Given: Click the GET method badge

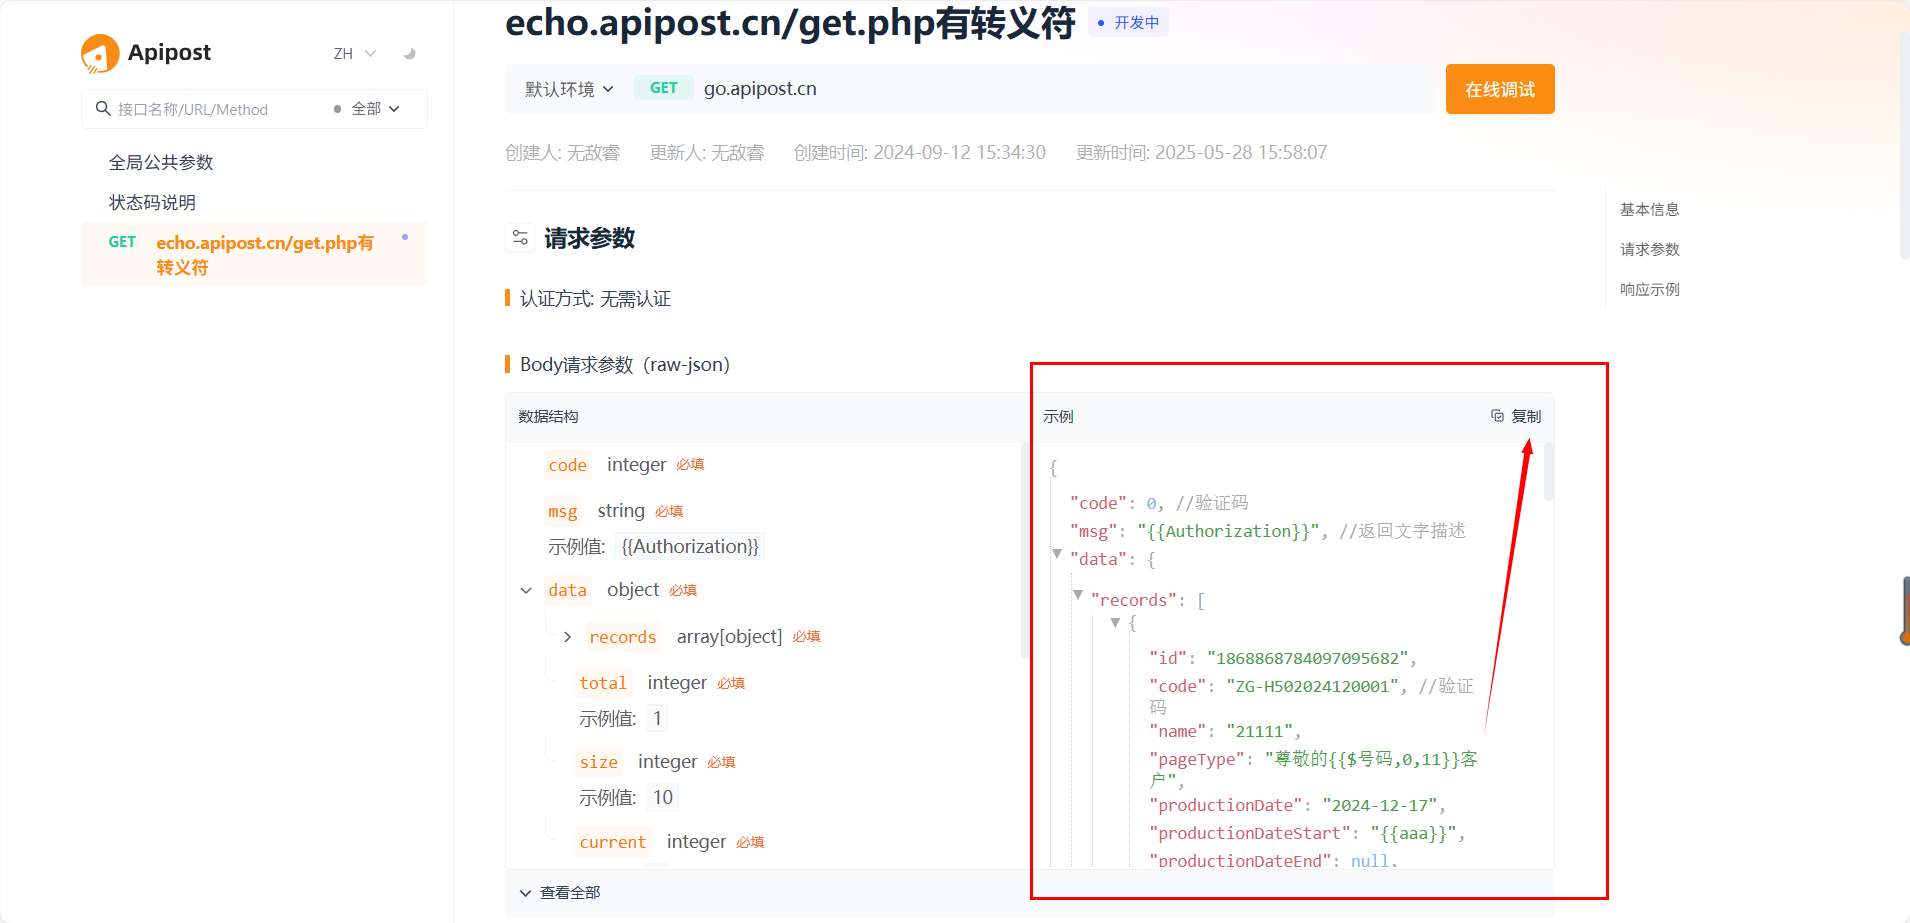Looking at the screenshot, I should point(664,88).
